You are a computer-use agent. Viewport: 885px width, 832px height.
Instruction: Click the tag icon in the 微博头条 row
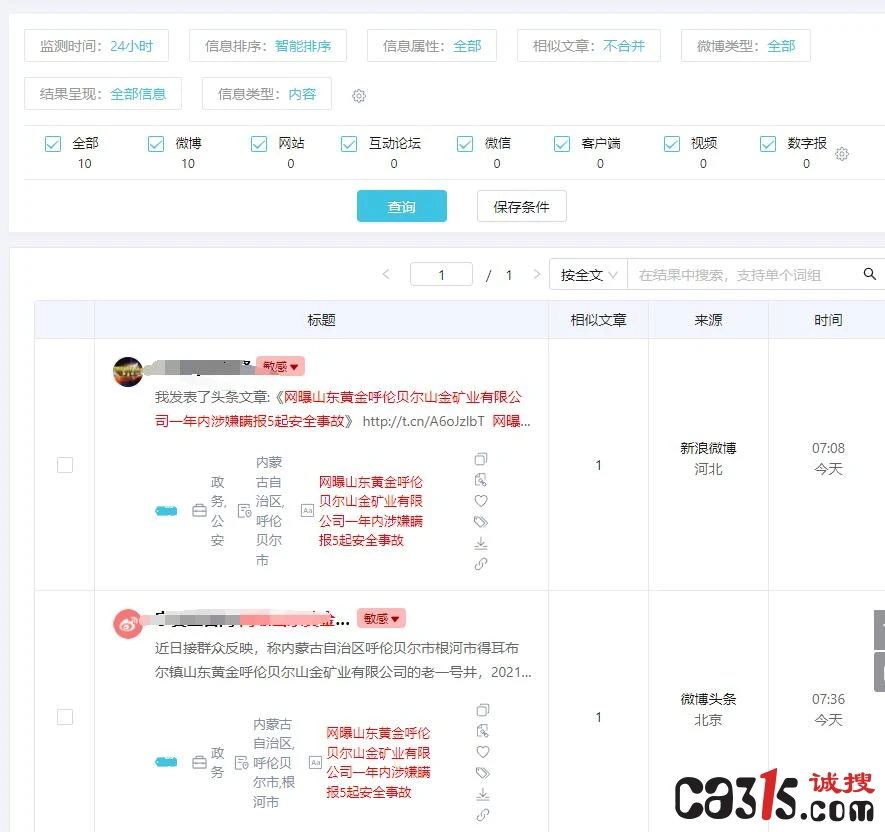(x=483, y=773)
